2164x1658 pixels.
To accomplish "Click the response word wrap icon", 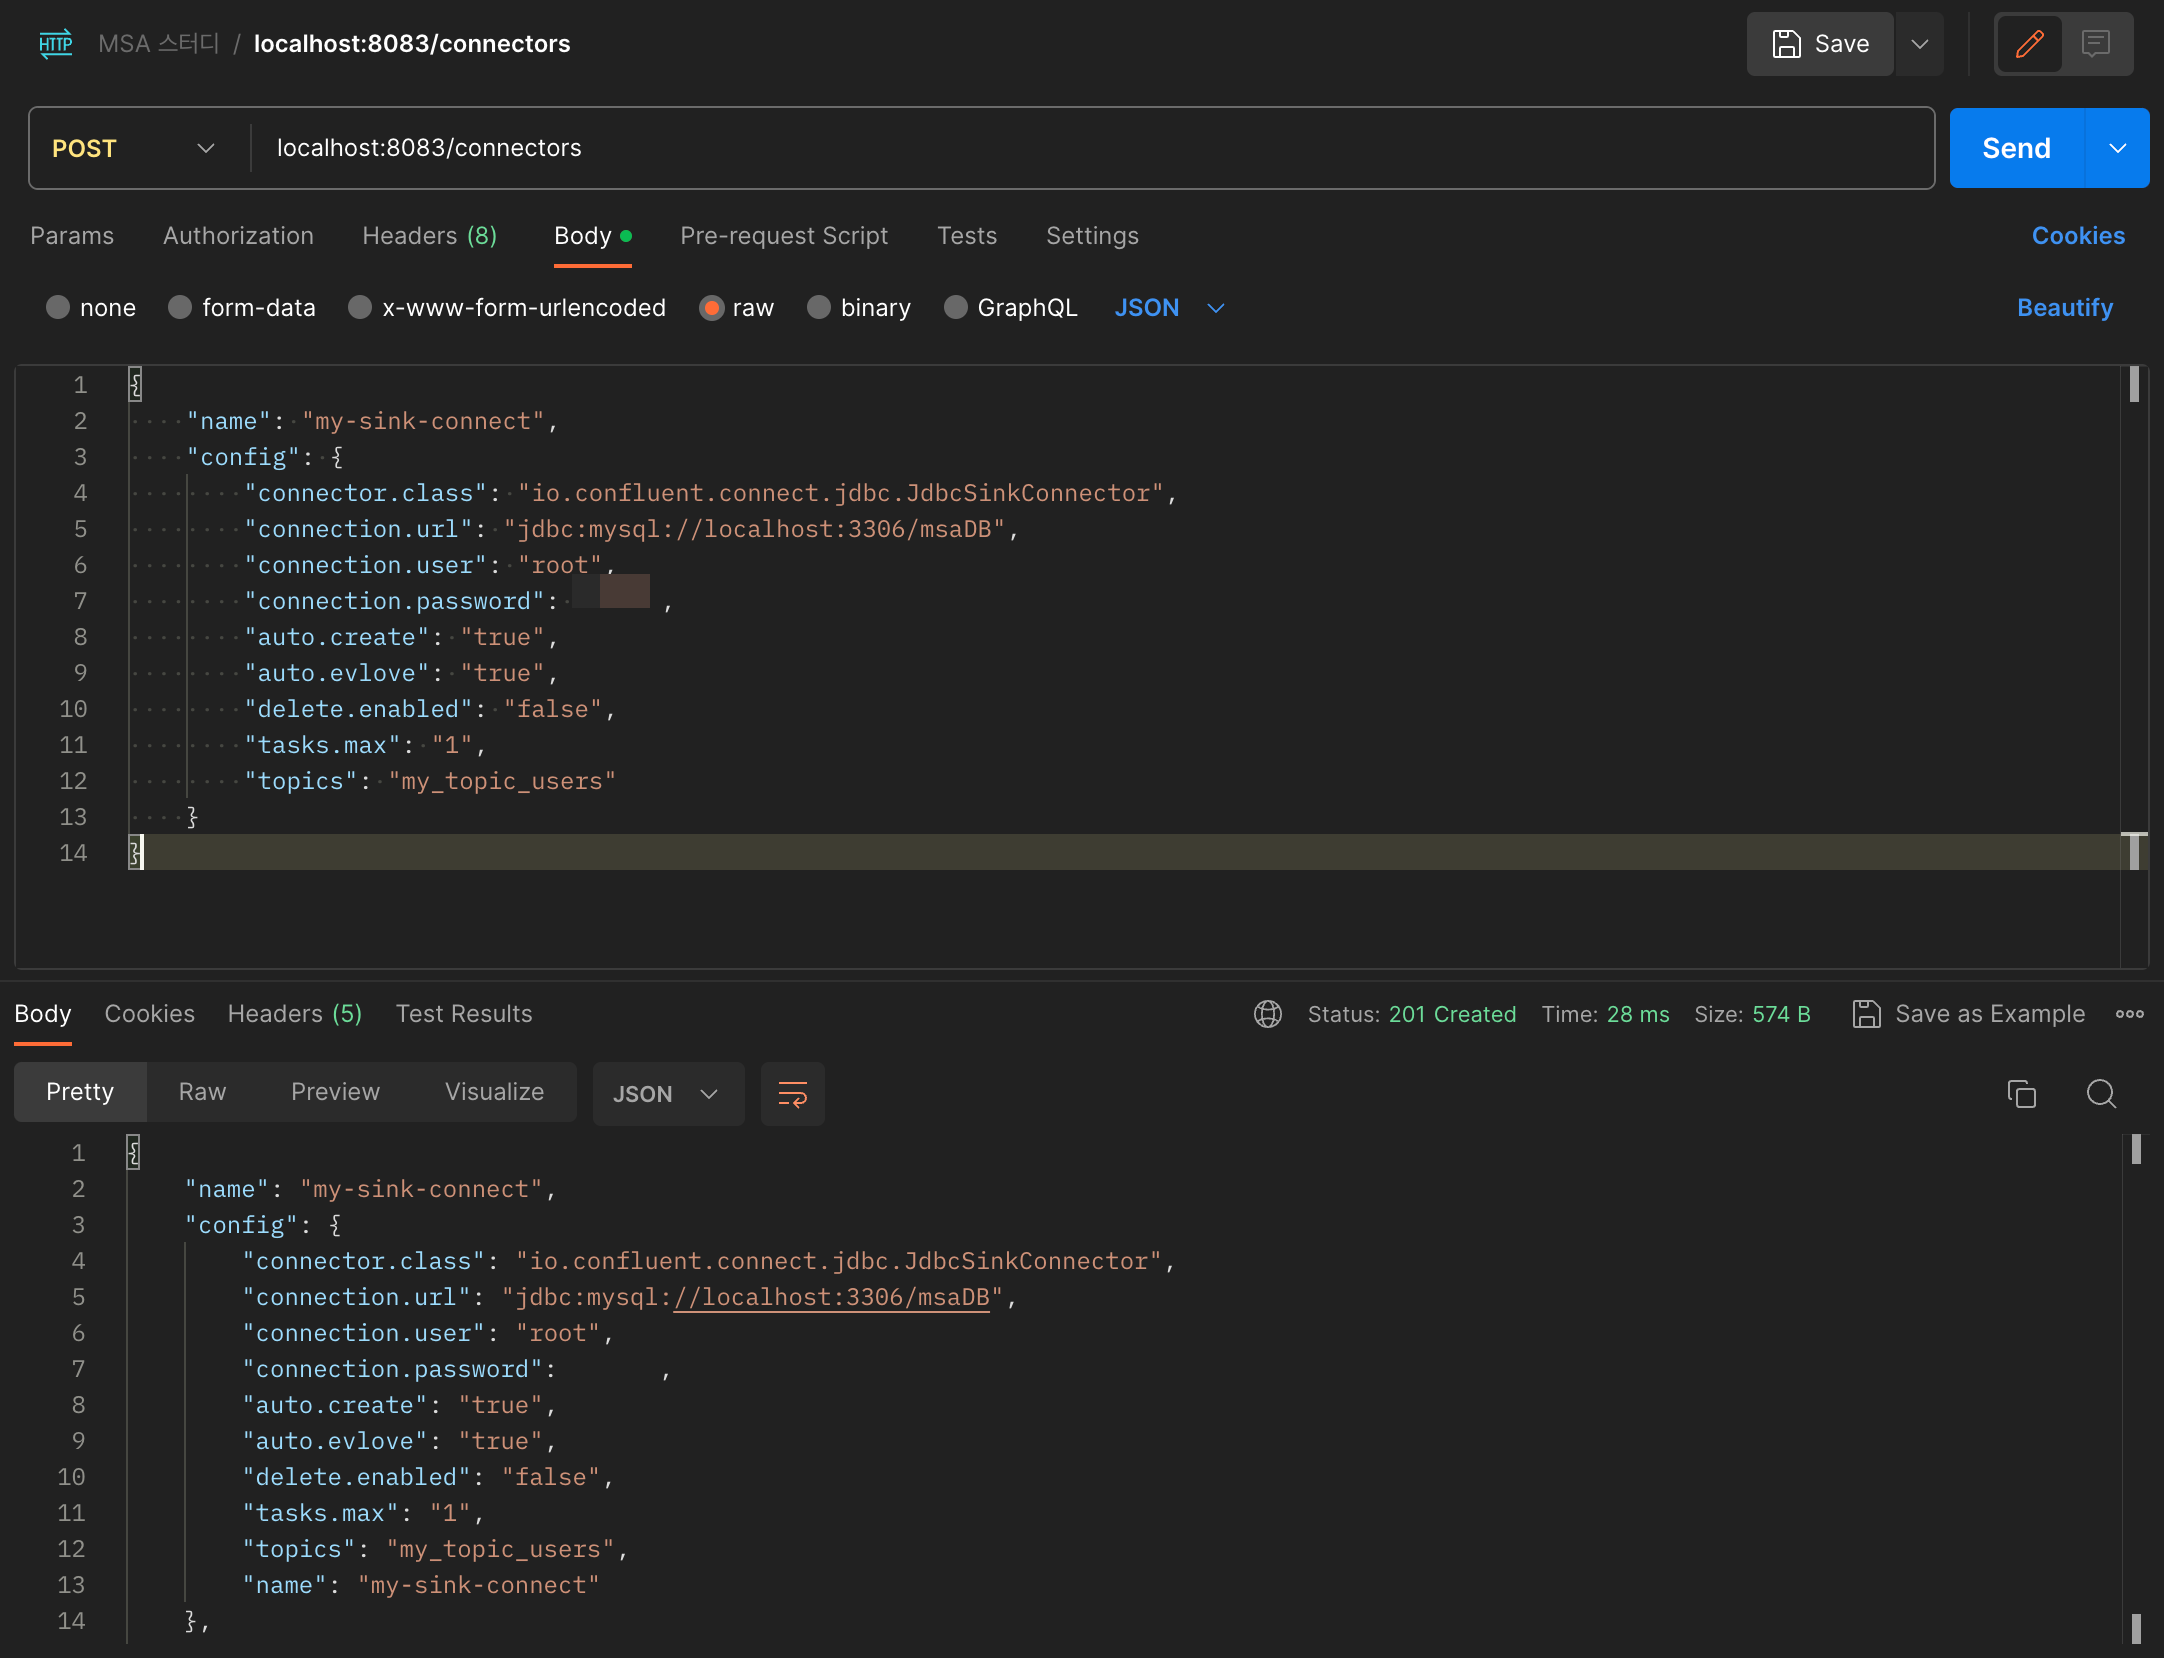I will [x=792, y=1094].
